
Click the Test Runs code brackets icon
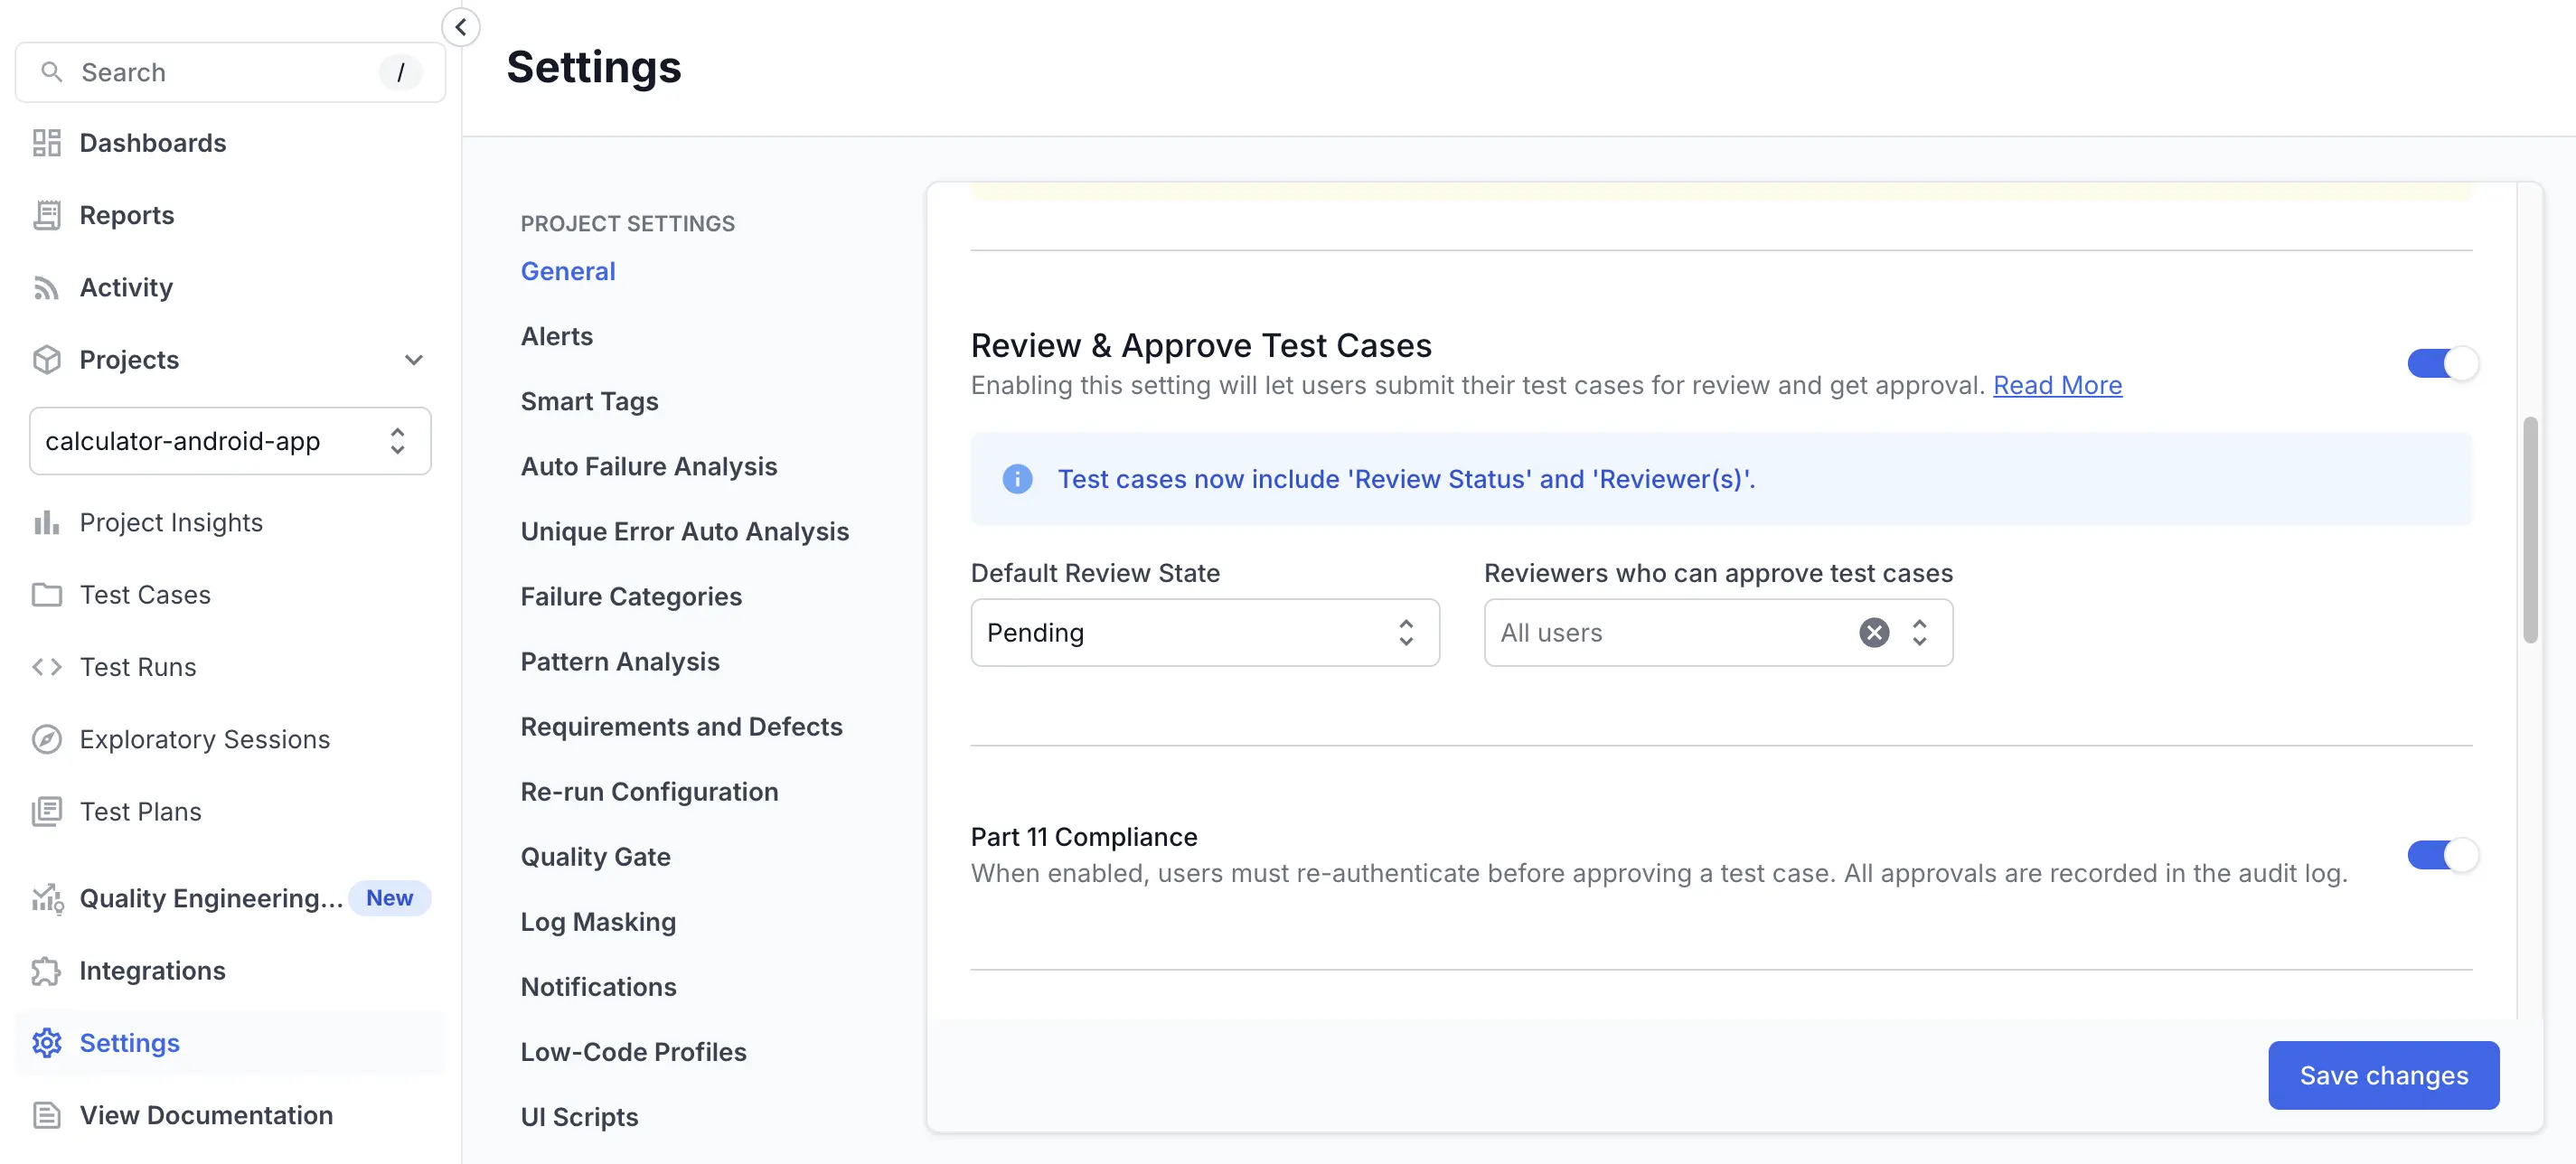point(46,667)
